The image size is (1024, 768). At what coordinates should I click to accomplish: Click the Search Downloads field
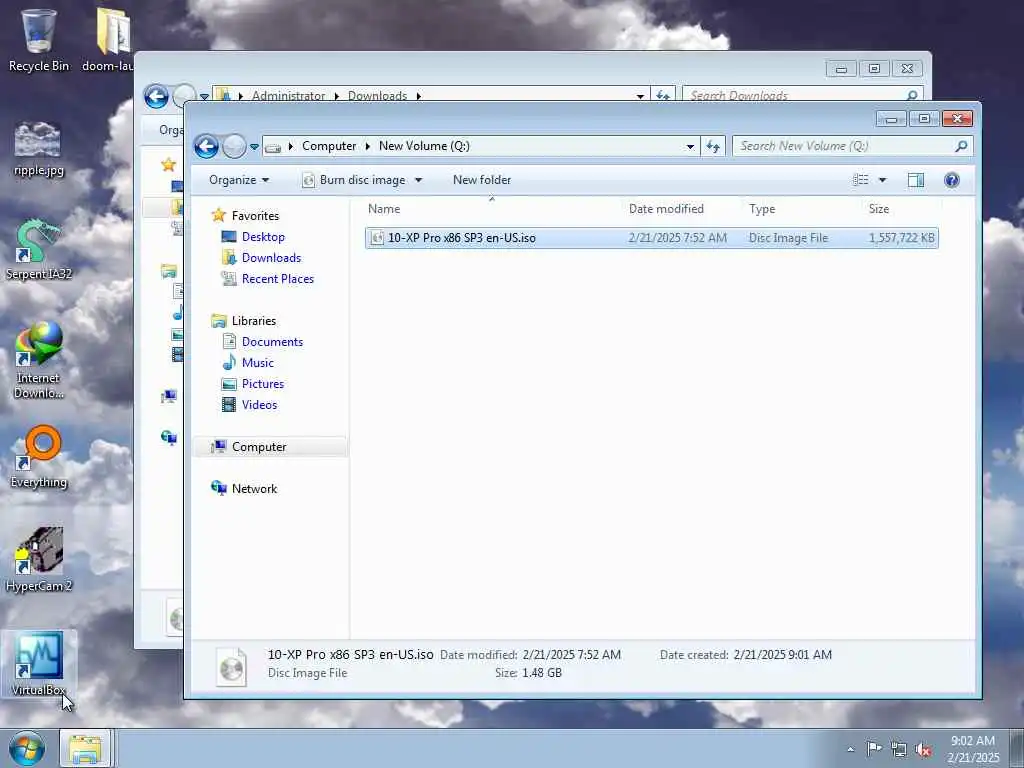[793, 96]
